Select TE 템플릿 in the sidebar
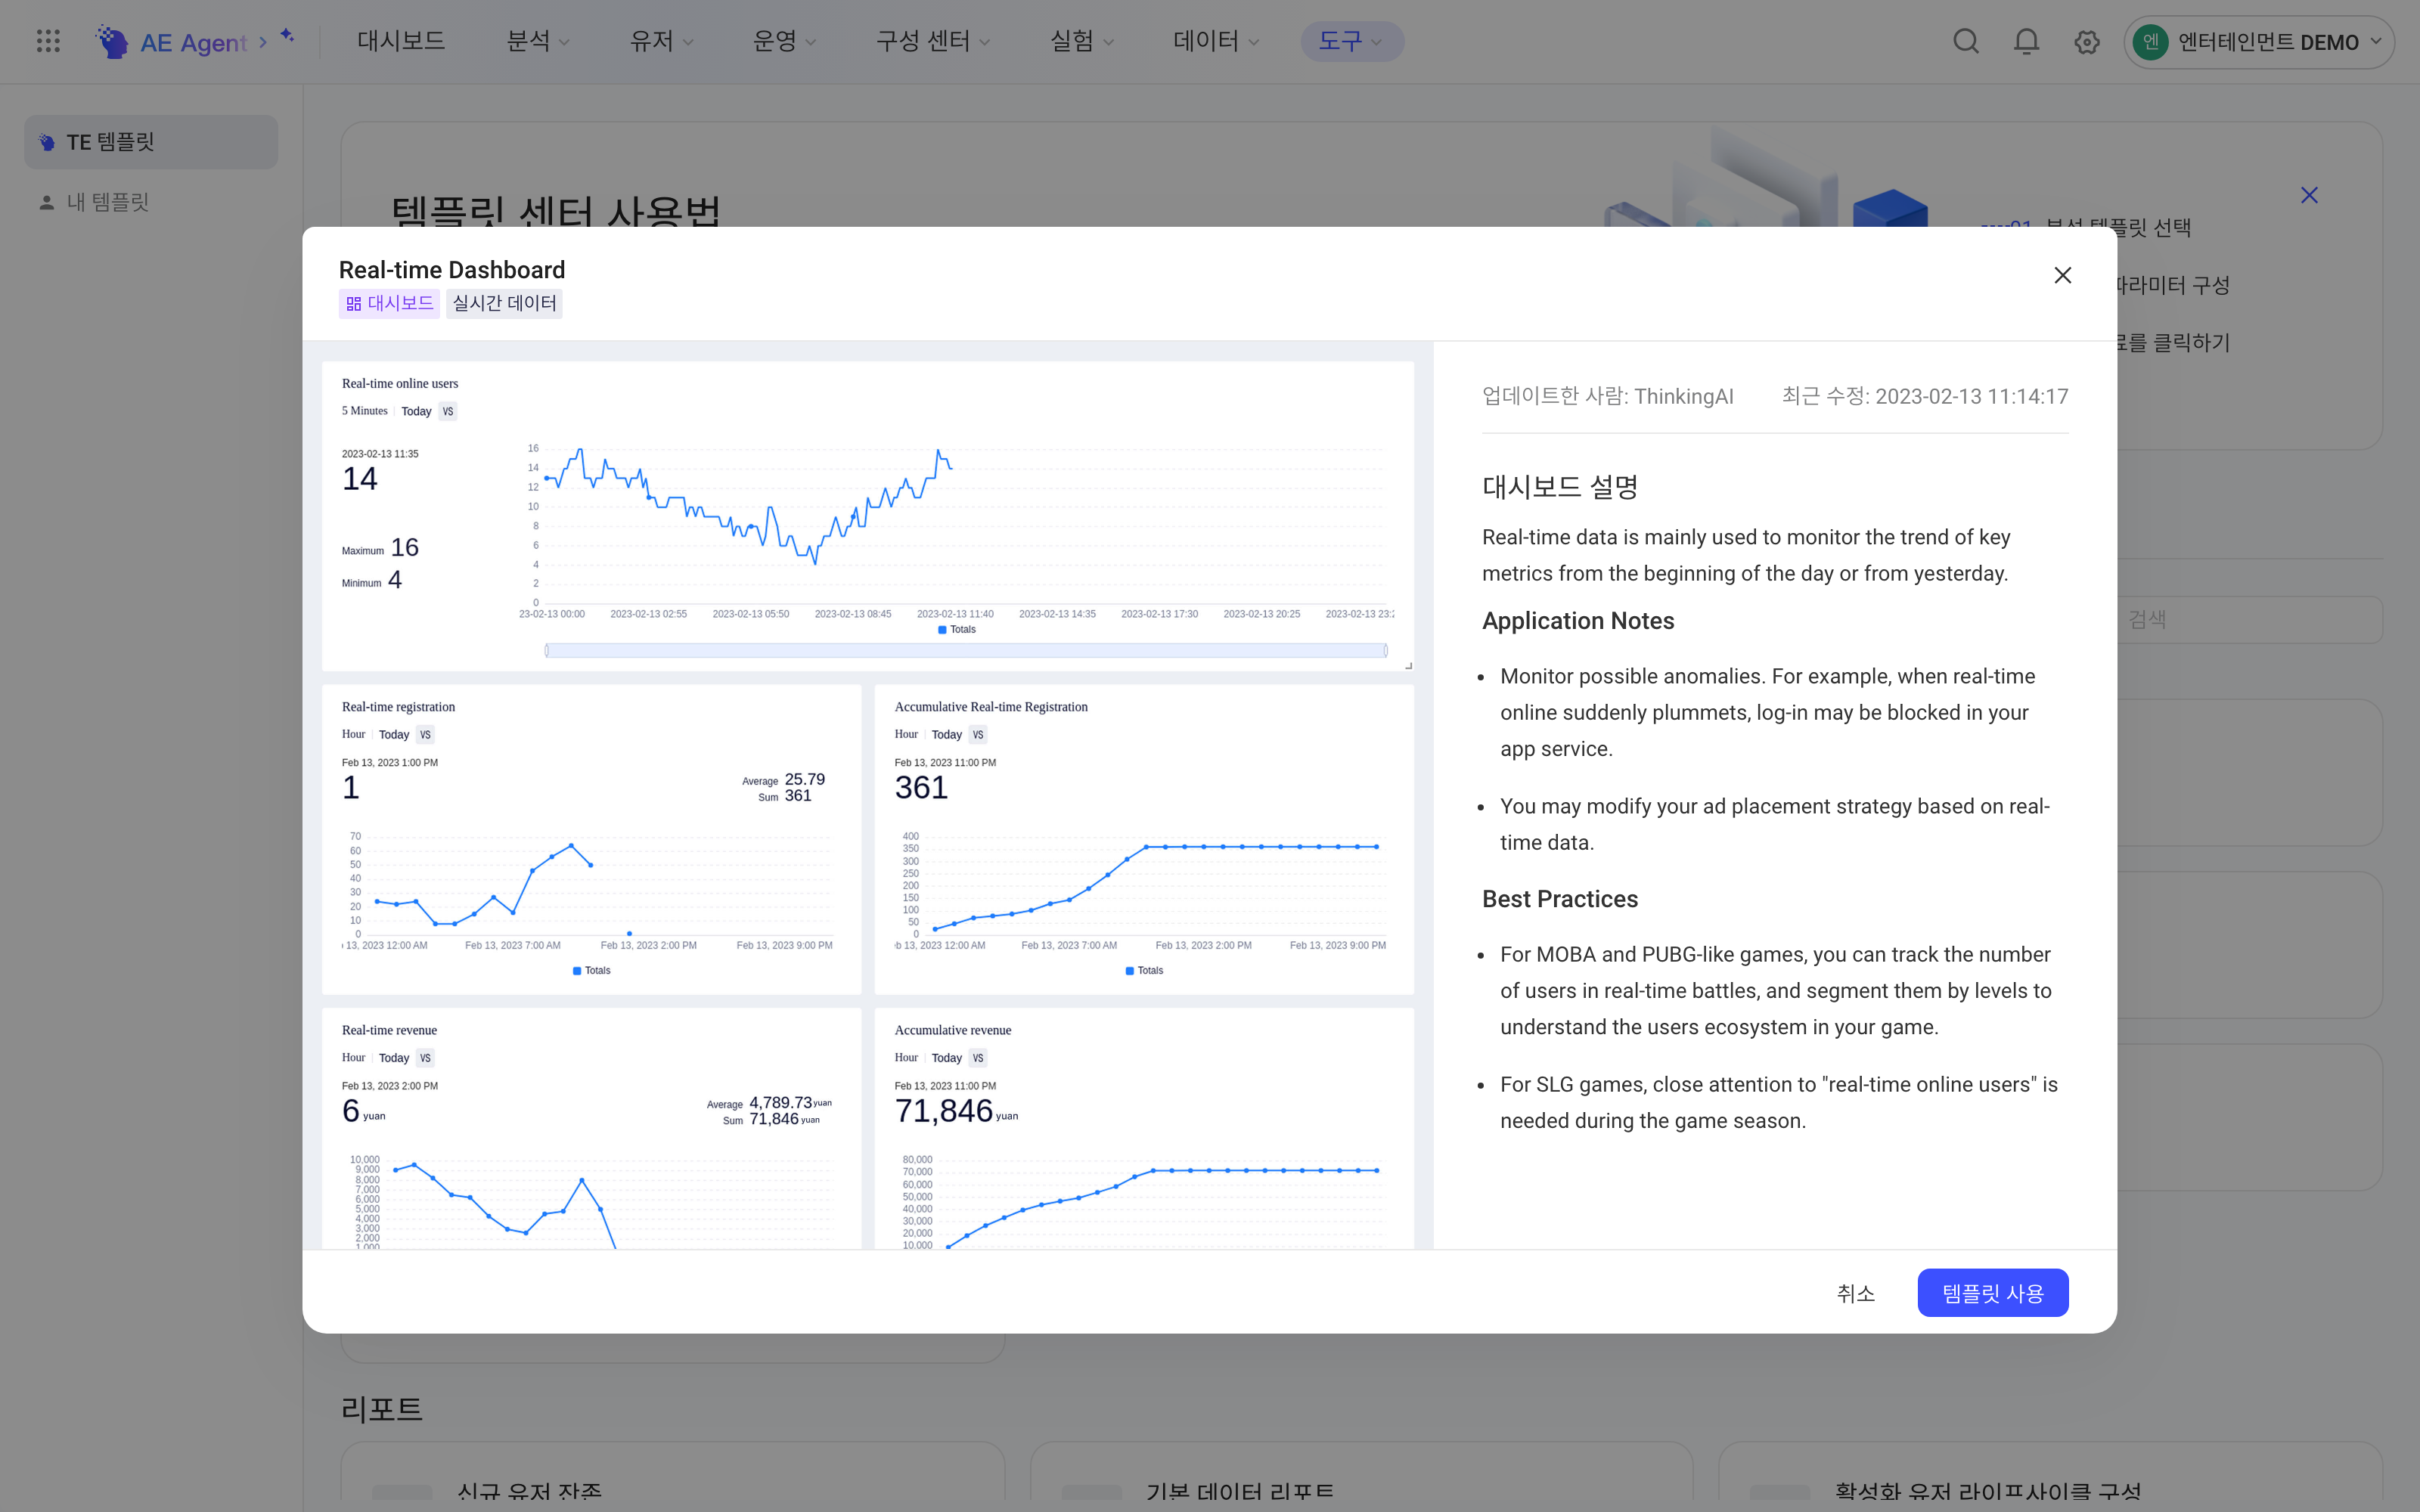 click(x=151, y=142)
